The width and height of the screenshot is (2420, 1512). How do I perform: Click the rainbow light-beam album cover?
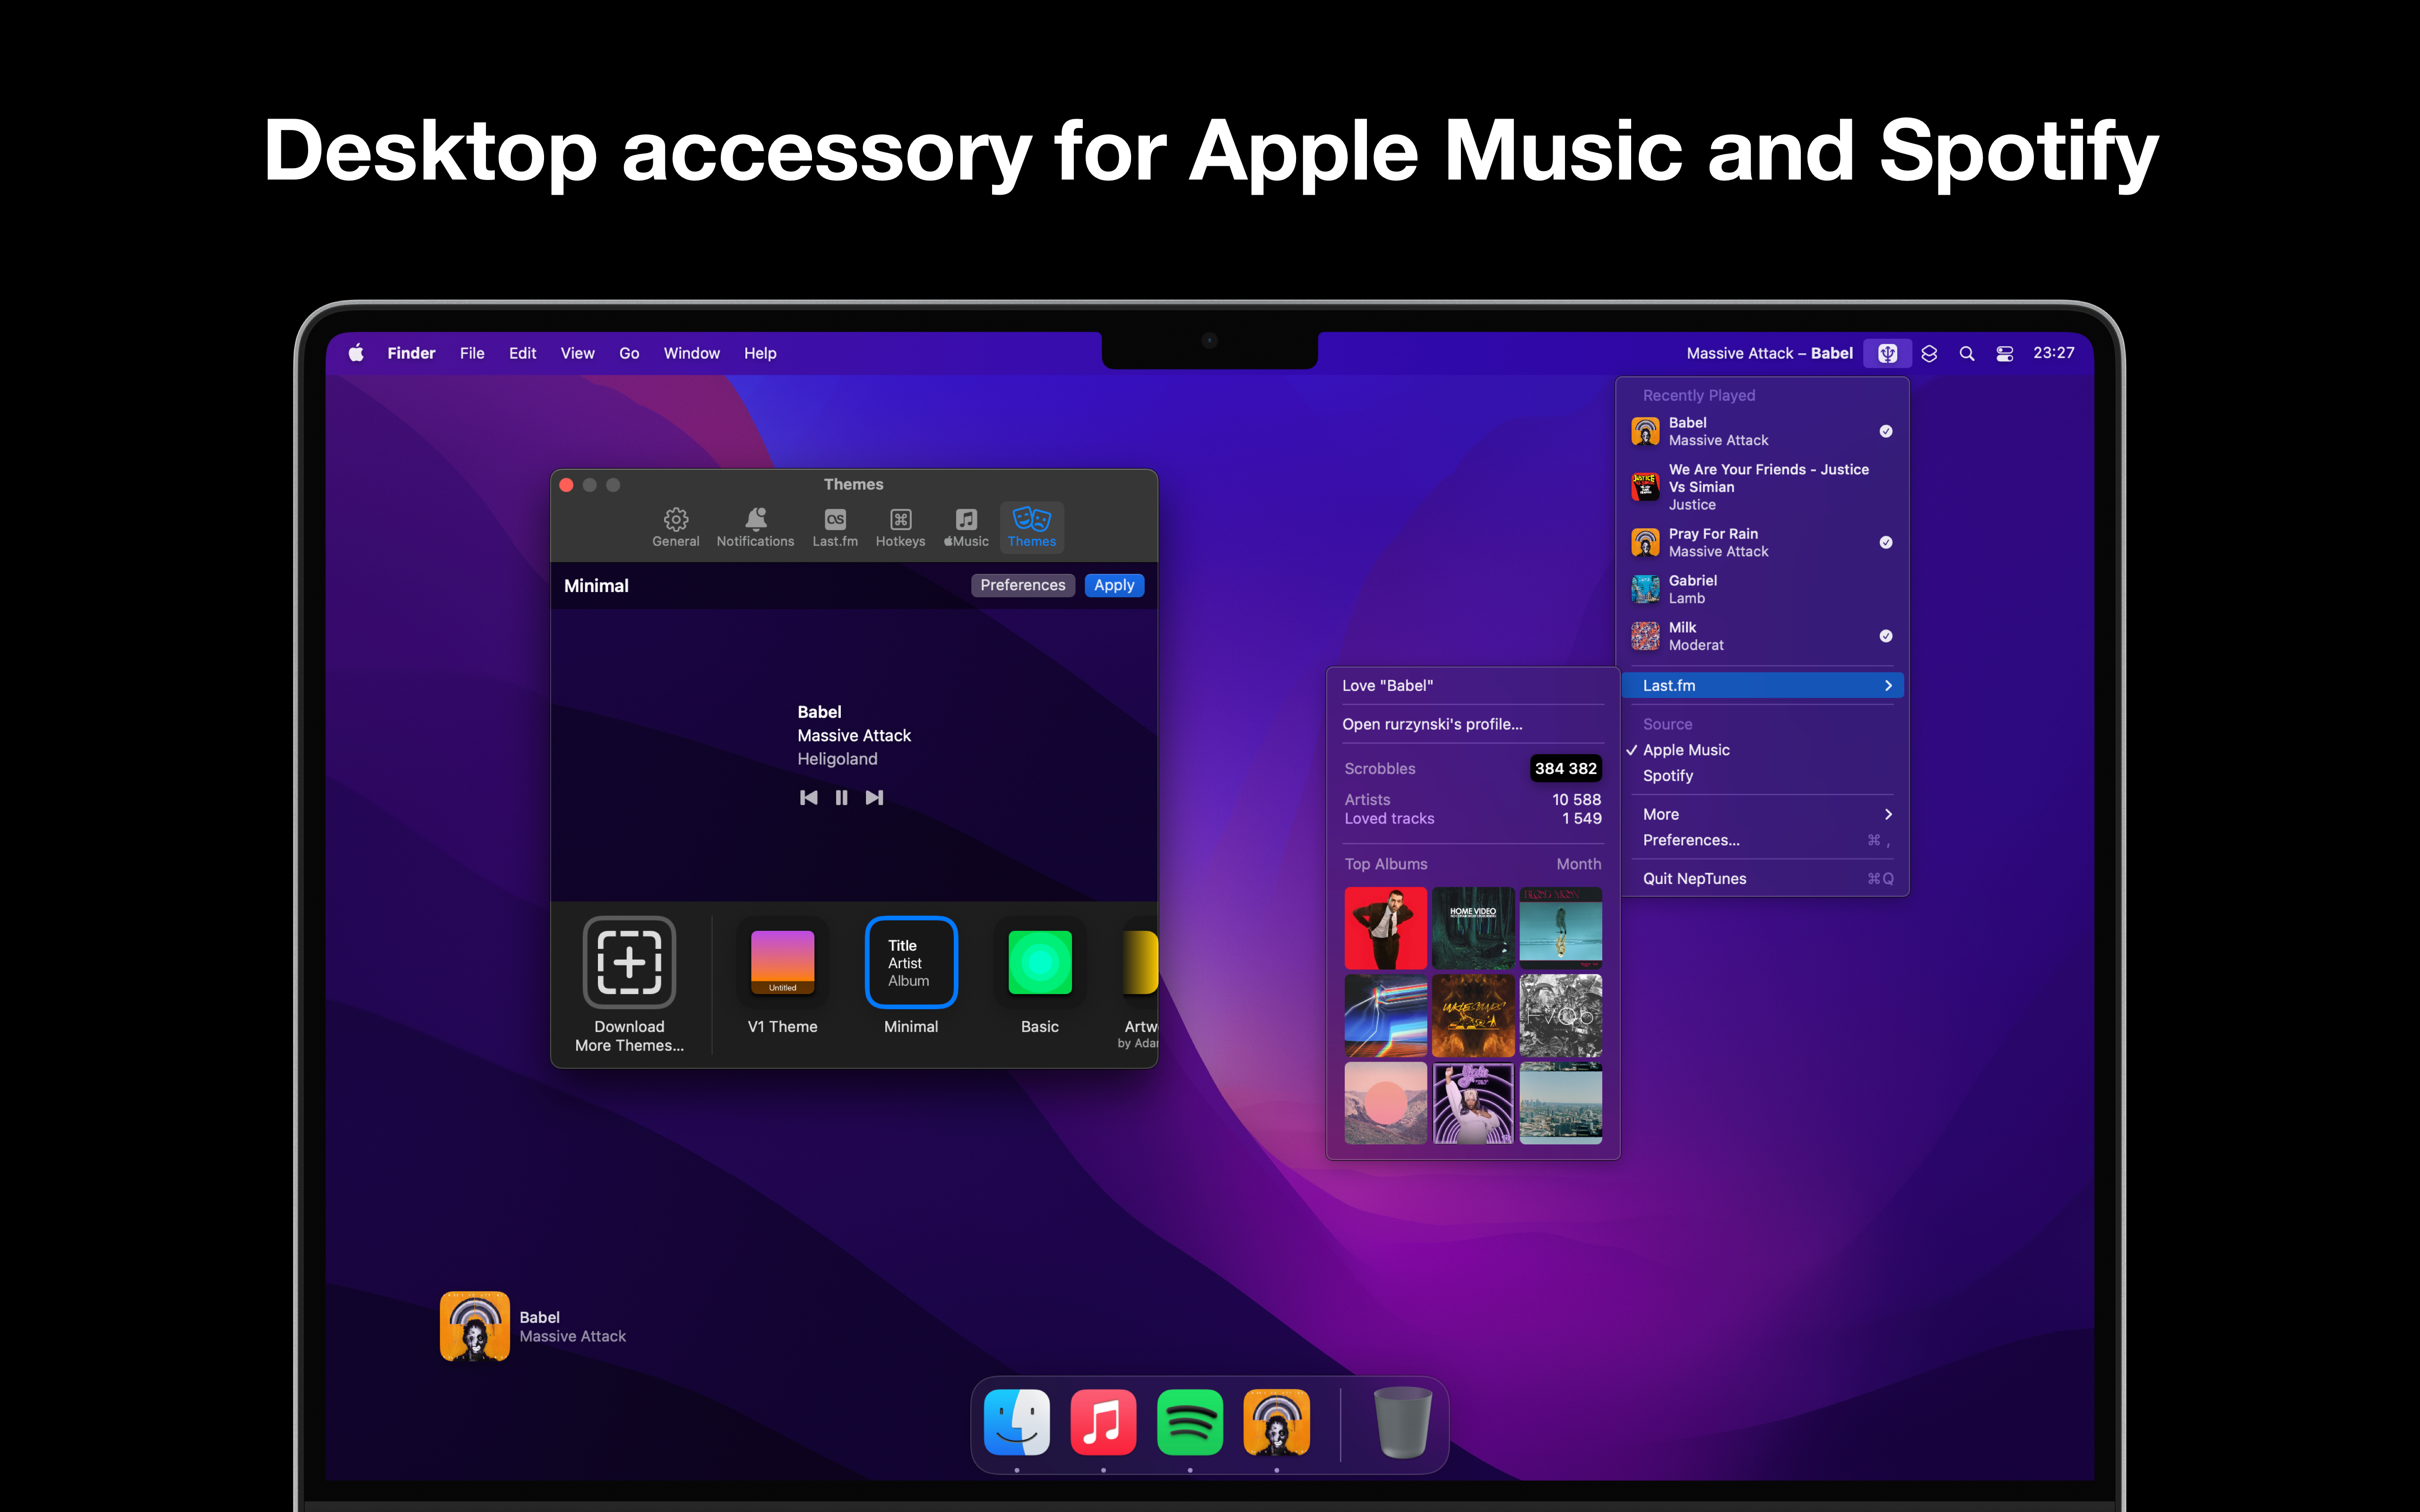click(1385, 1016)
